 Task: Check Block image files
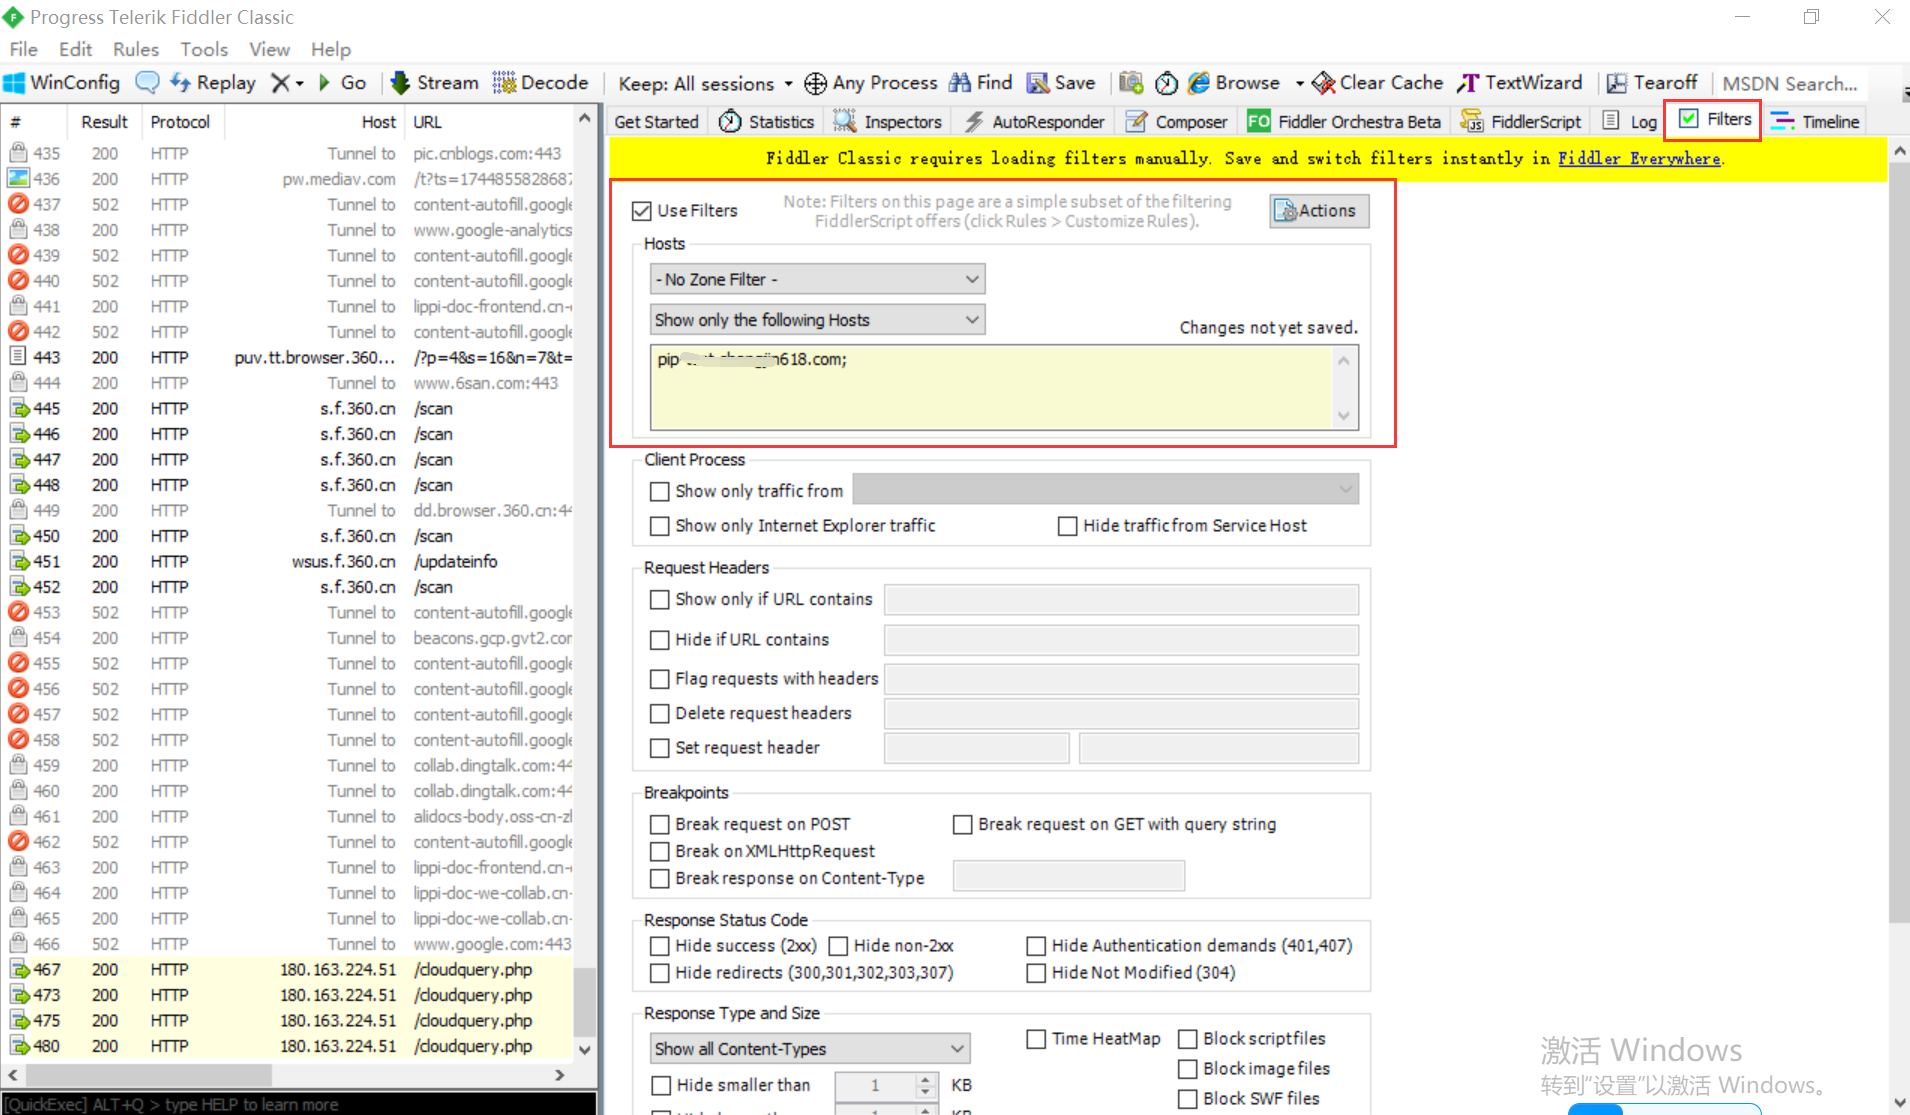click(1187, 1068)
